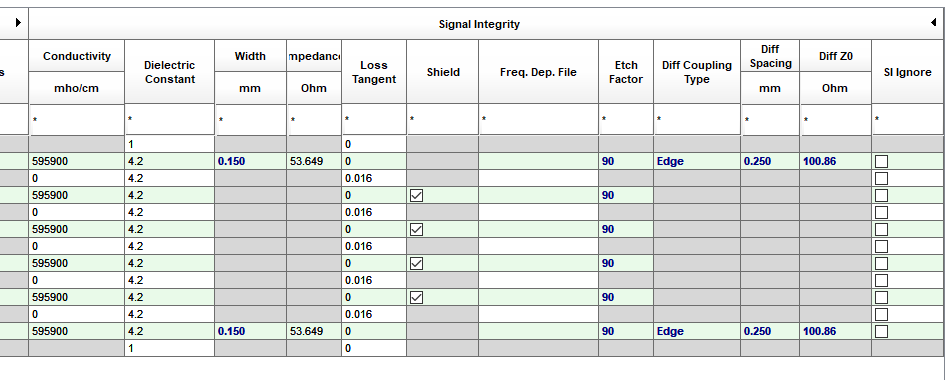Click the Etch Factor filter field
Viewport: 945px width, 380px height.
pos(626,119)
